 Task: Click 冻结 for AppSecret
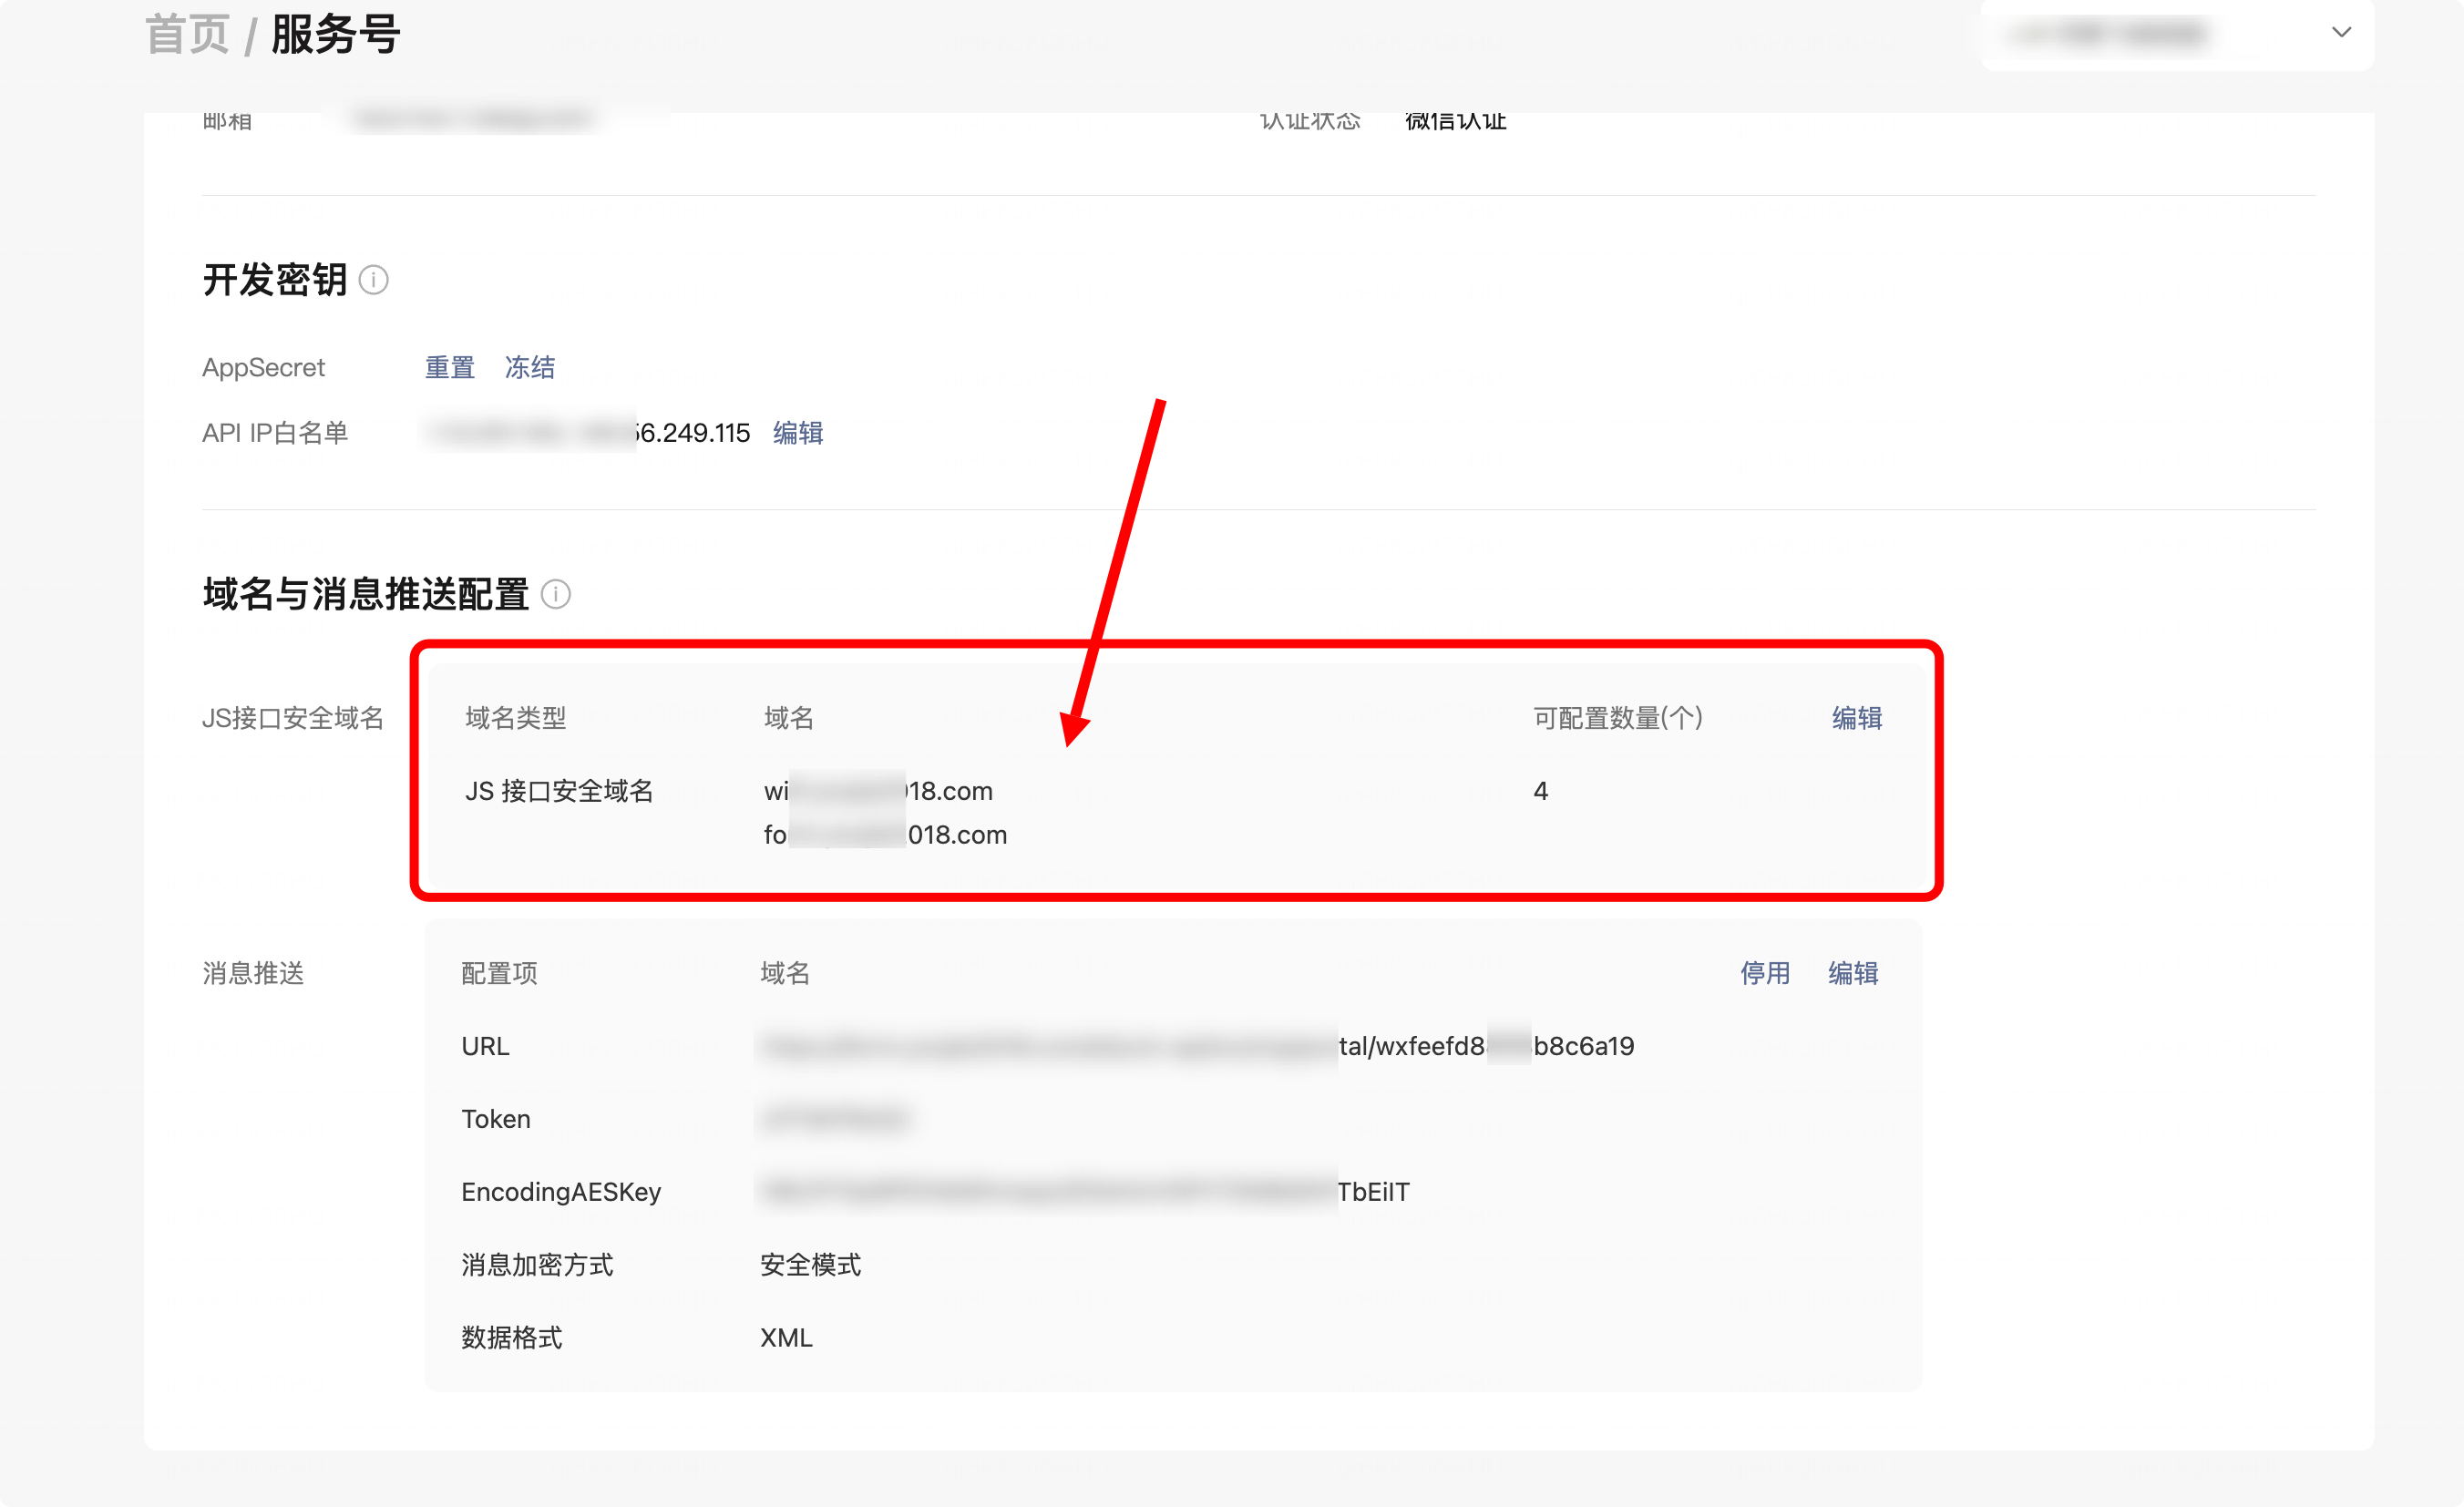click(x=530, y=368)
